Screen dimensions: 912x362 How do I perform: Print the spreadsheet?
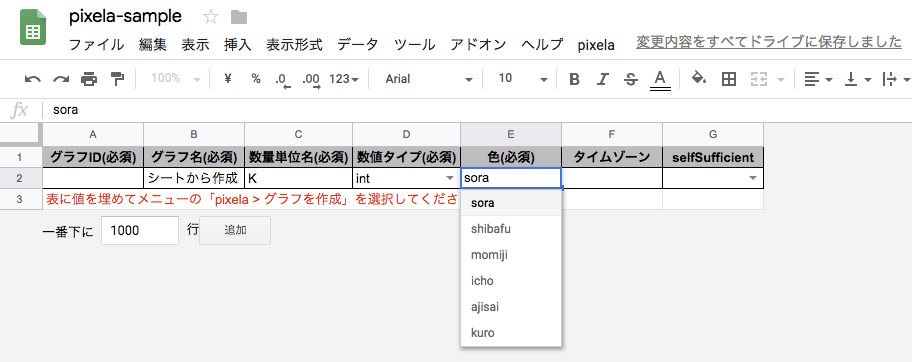[x=89, y=79]
